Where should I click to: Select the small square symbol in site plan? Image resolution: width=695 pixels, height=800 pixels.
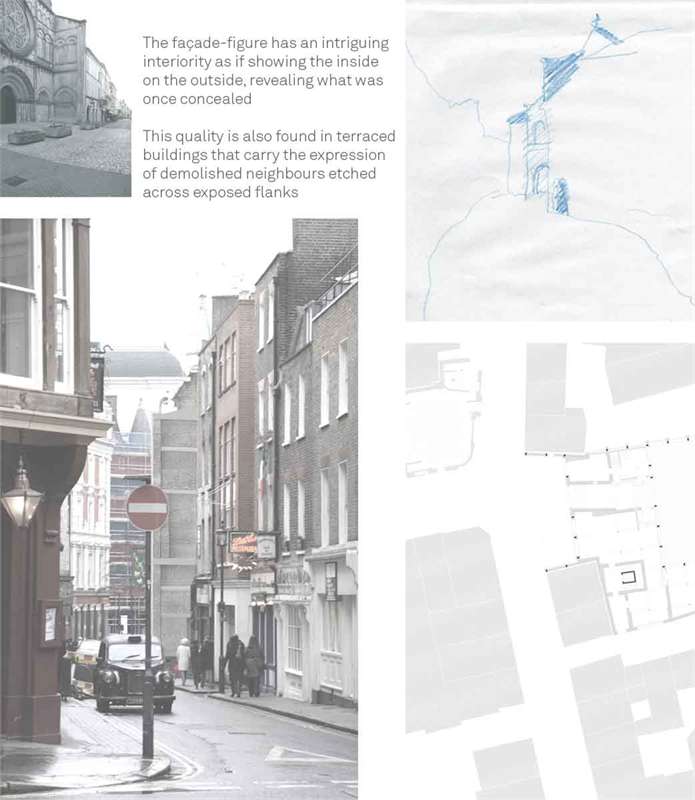(x=628, y=576)
